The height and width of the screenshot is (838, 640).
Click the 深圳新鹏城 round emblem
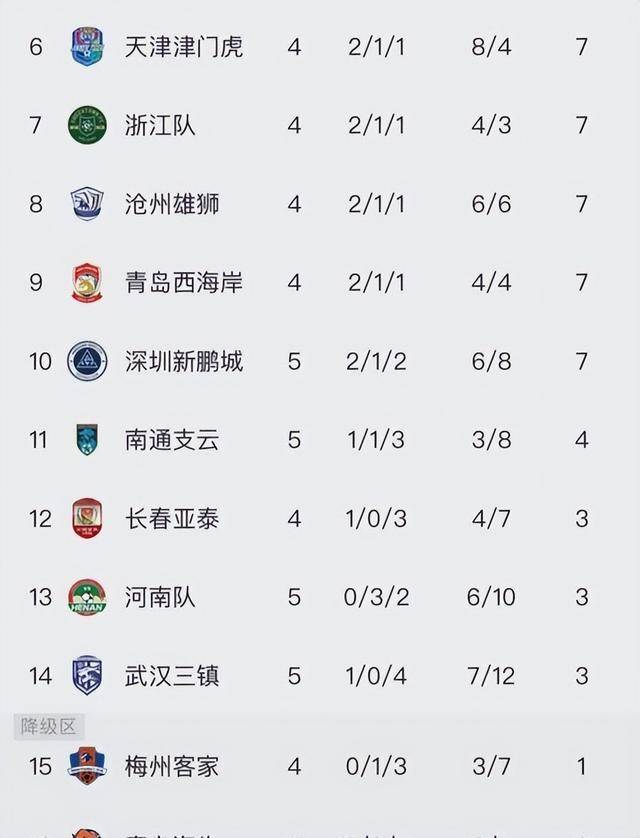[x=87, y=361]
